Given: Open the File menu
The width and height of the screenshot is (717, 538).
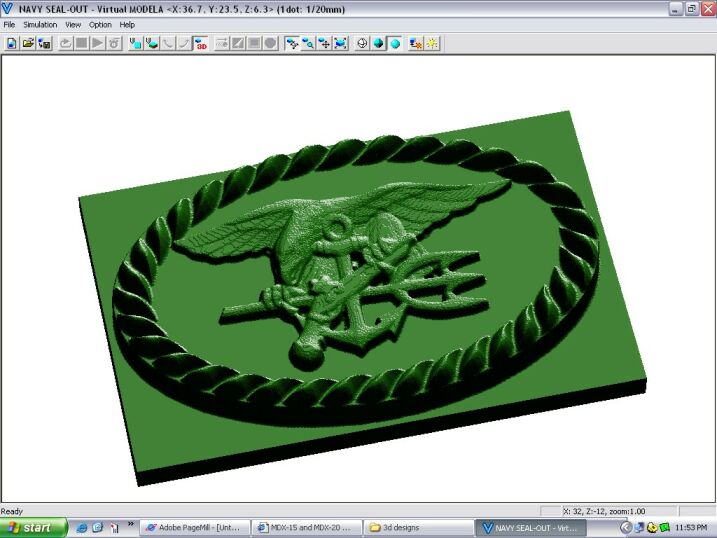Looking at the screenshot, I should pos(9,24).
